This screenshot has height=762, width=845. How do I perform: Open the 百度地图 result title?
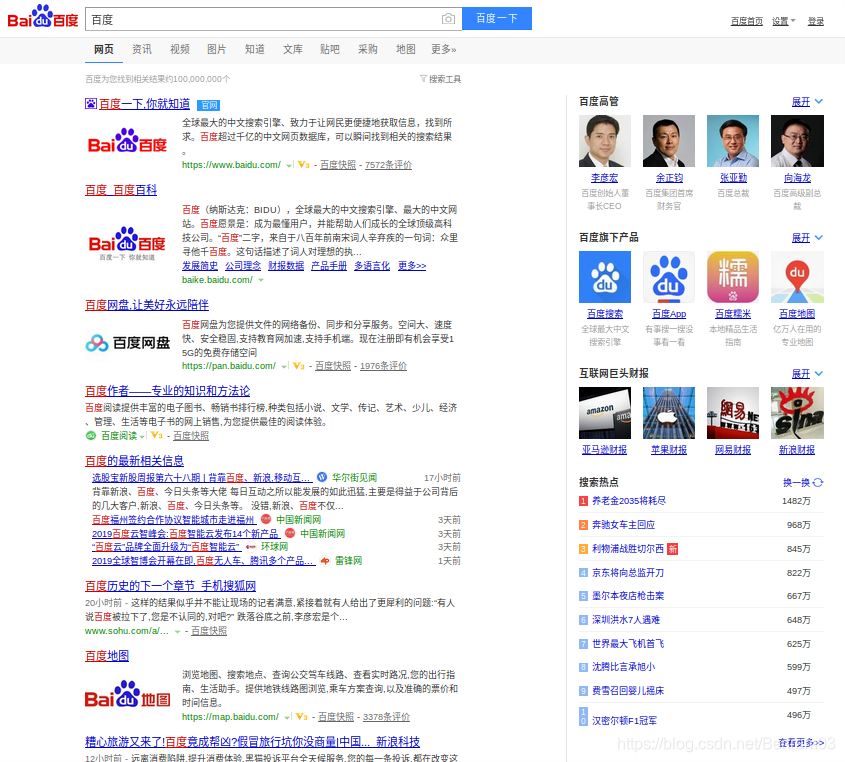point(107,656)
